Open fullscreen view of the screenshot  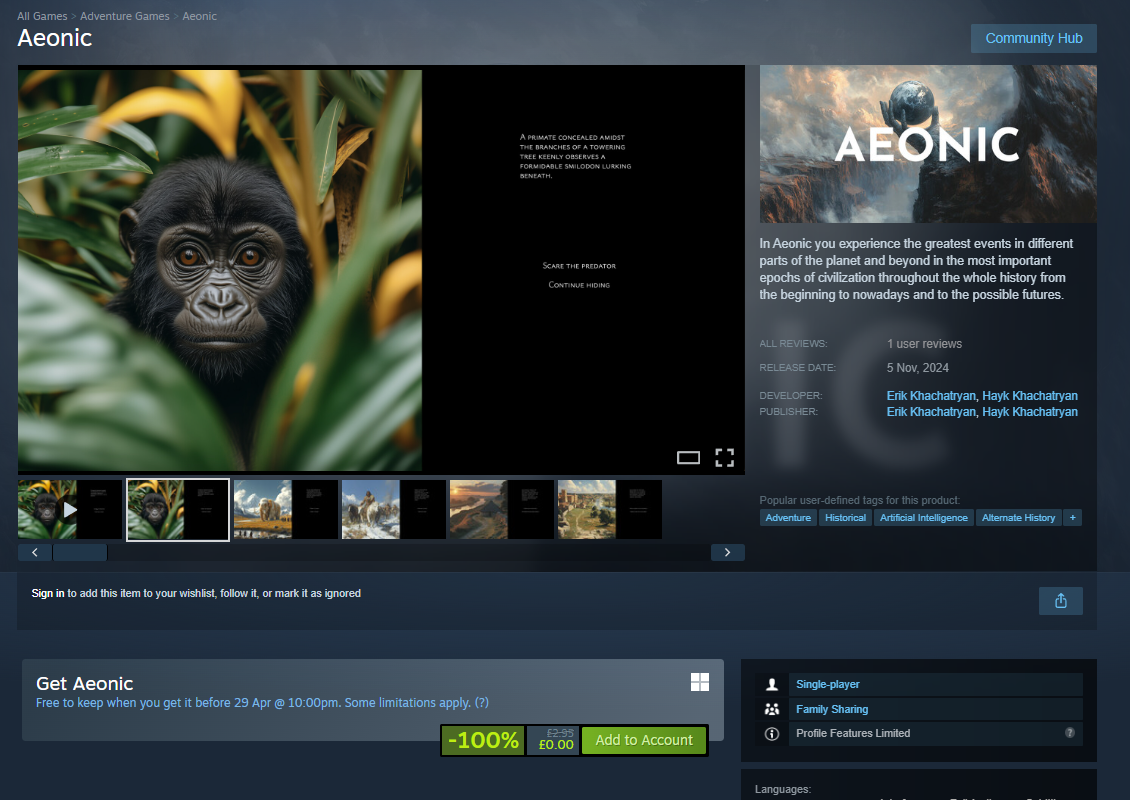(x=724, y=458)
